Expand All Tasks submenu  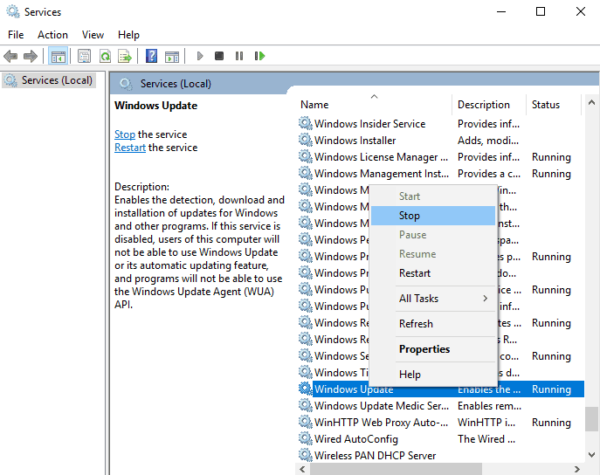(433, 298)
